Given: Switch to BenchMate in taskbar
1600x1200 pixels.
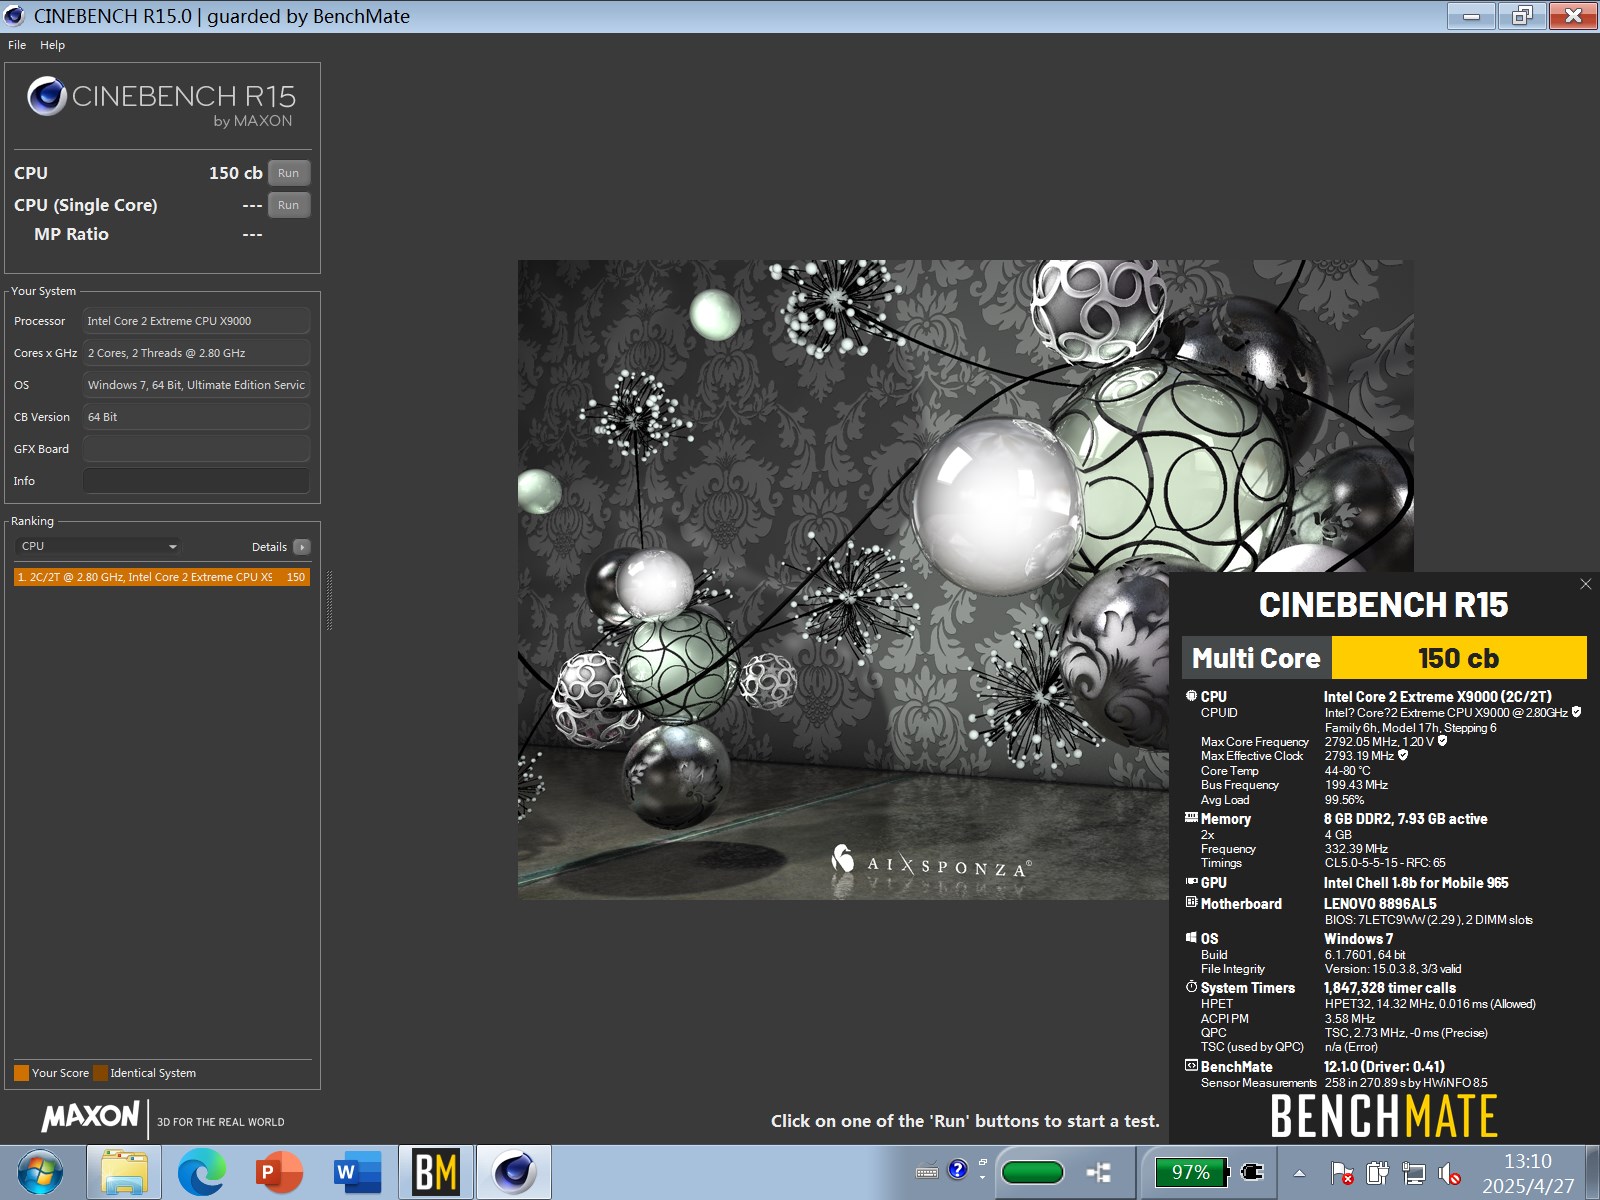Looking at the screenshot, I should (436, 1173).
